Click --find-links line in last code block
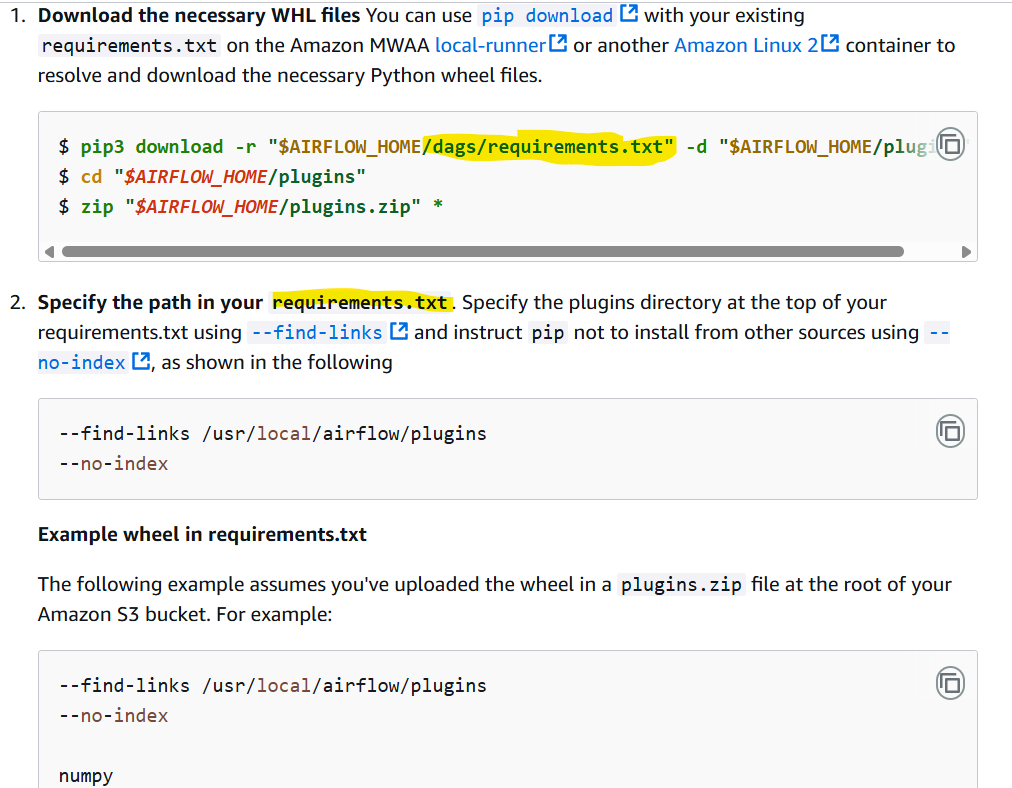This screenshot has width=1012, height=788. [x=272, y=685]
